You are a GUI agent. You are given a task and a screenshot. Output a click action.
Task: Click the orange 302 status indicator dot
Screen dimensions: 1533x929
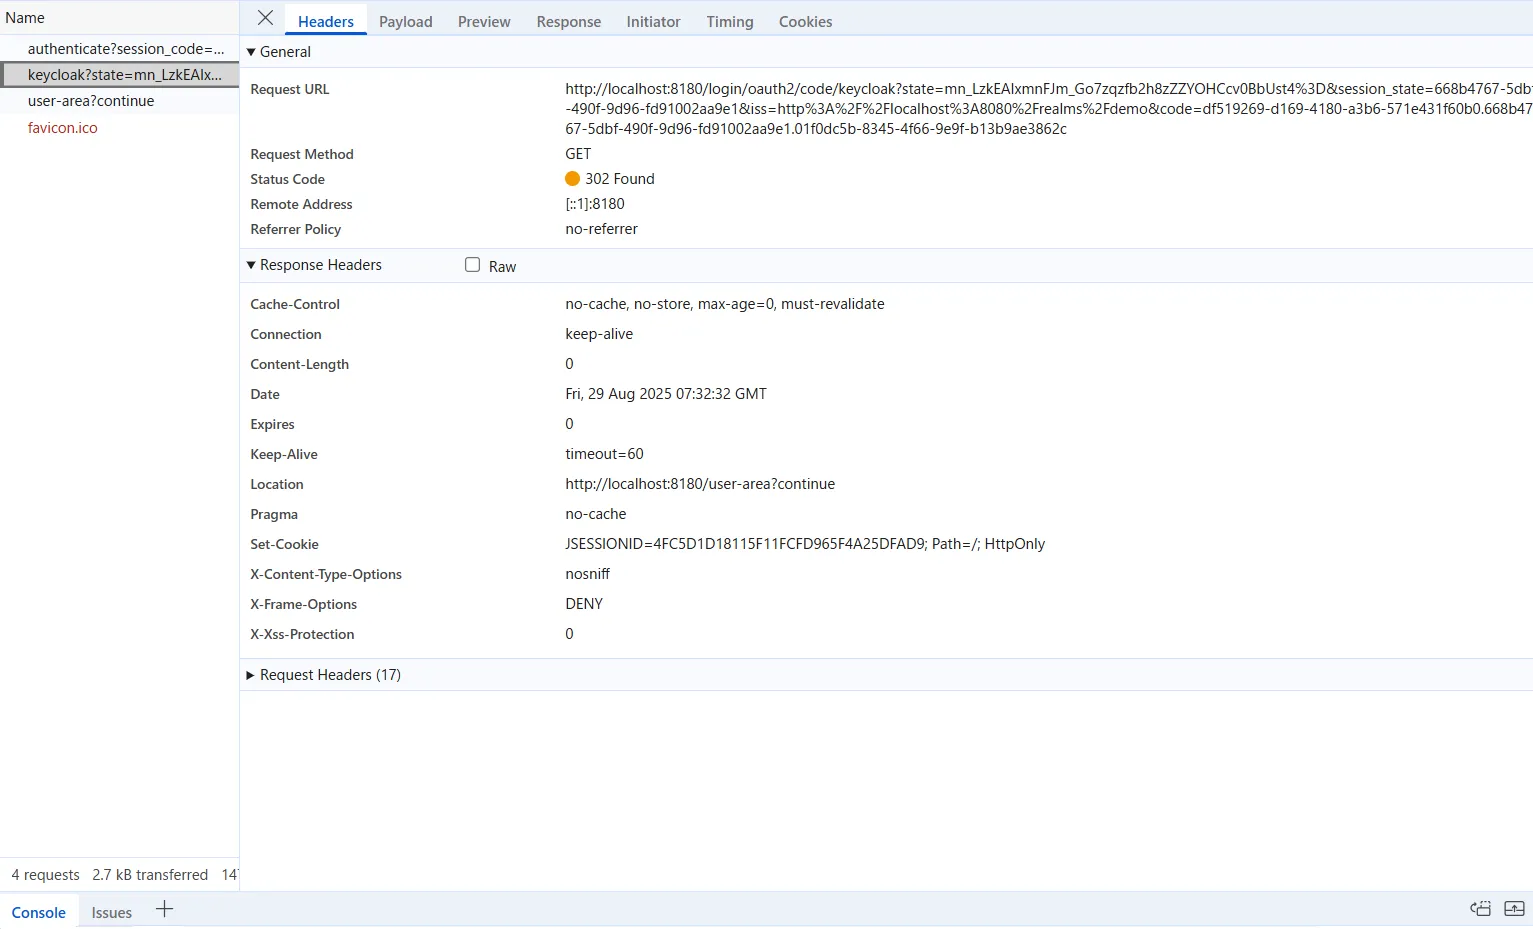(x=572, y=179)
